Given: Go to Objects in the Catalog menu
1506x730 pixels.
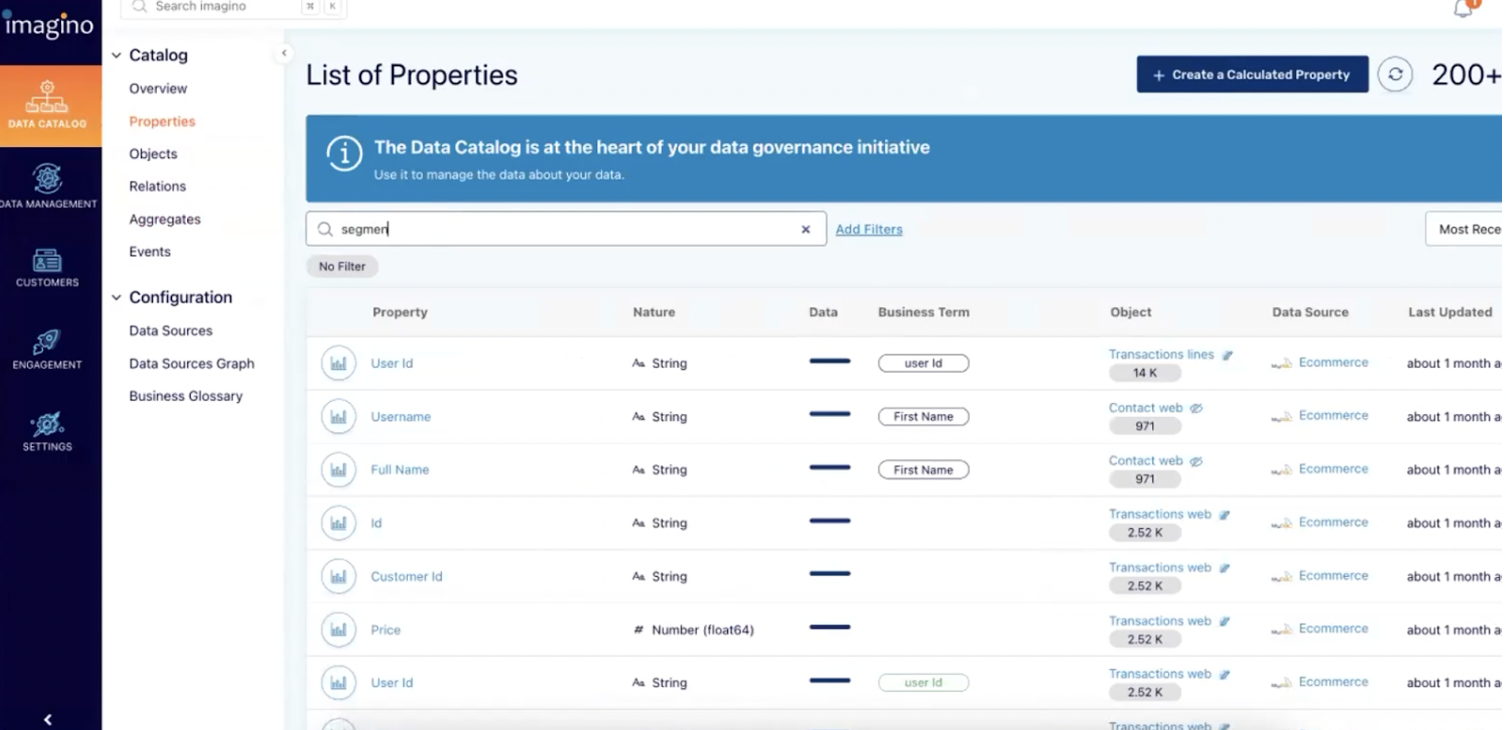Looking at the screenshot, I should point(153,154).
